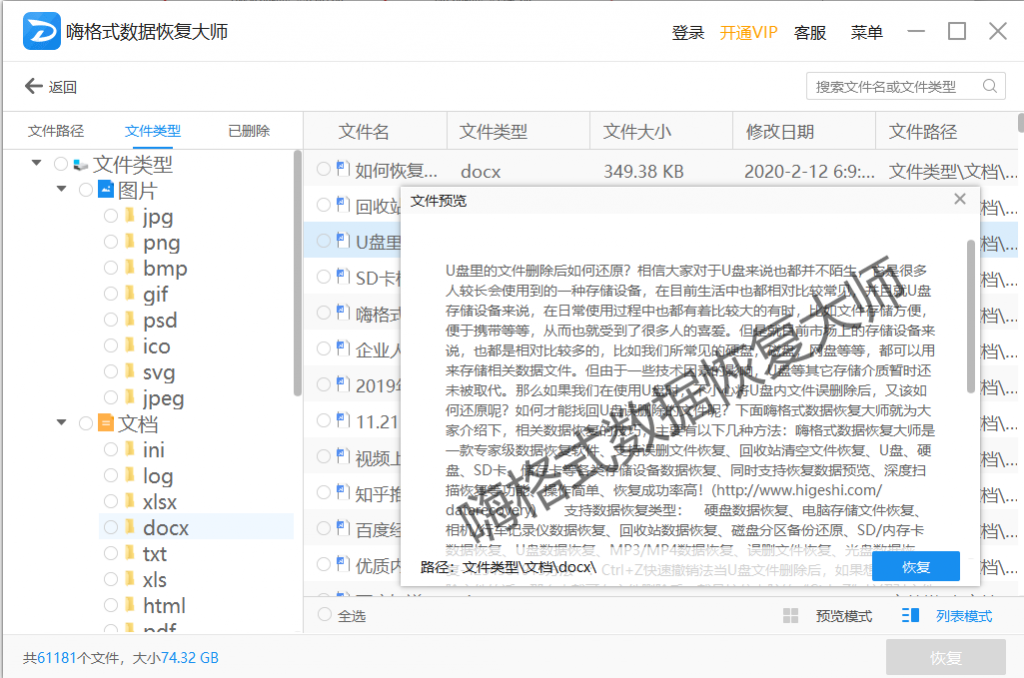The width and height of the screenshot is (1024, 678).
Task: Click 返回 to go back
Action: pos(63,86)
